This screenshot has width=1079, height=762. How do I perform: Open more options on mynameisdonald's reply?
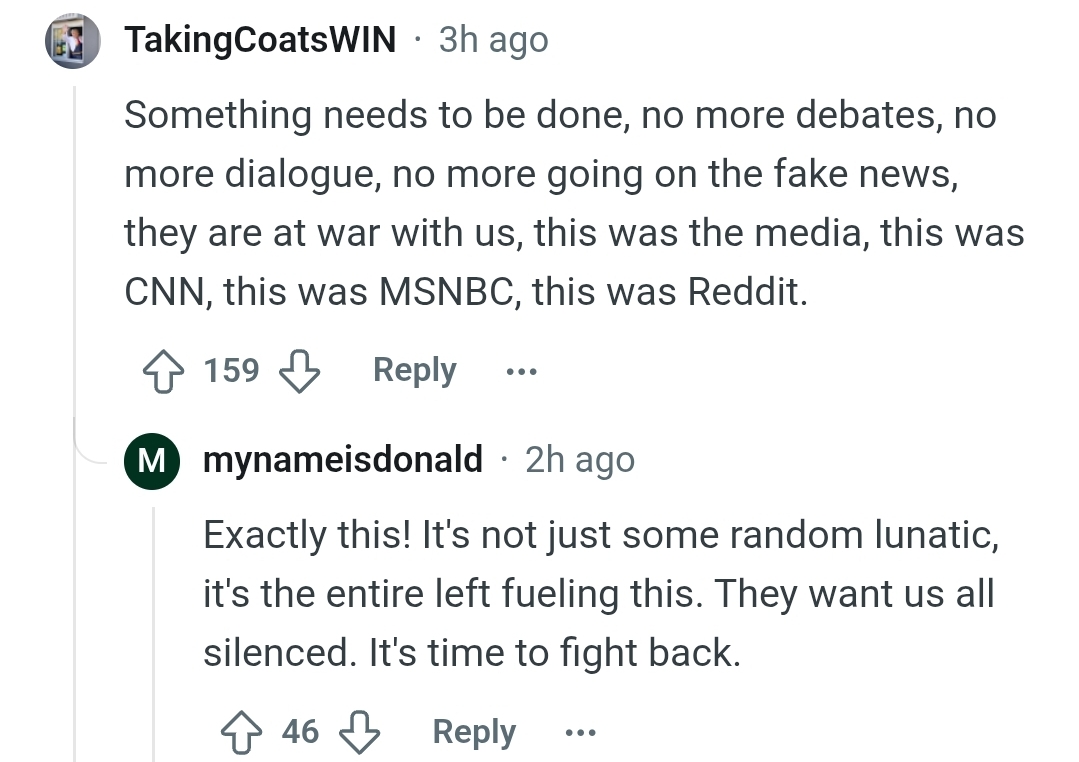[x=581, y=732]
